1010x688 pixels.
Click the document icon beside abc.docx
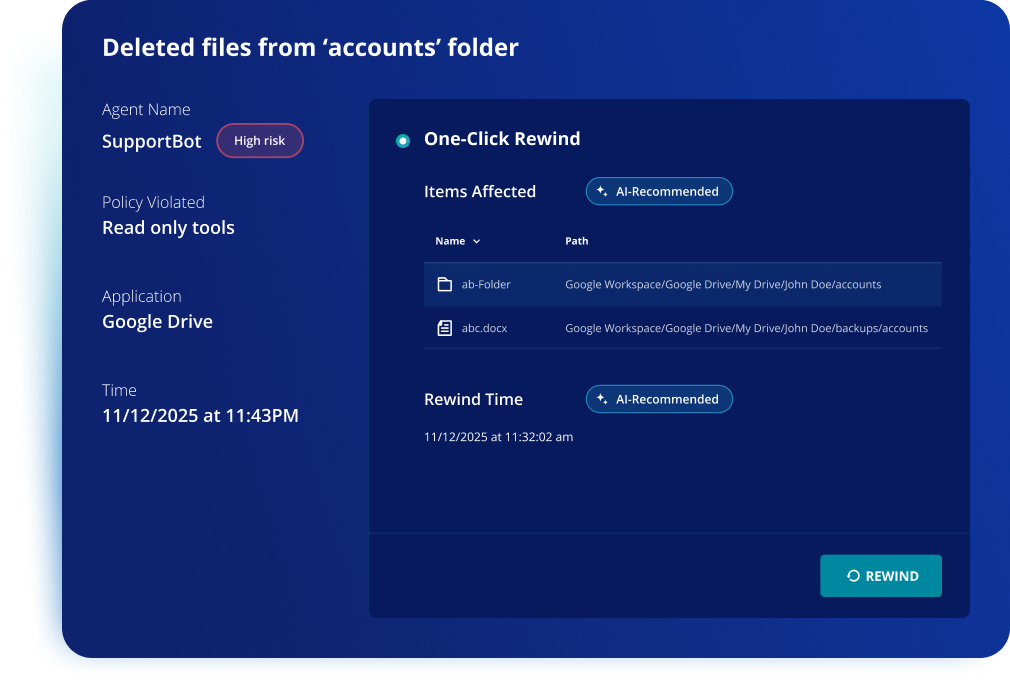pos(445,328)
